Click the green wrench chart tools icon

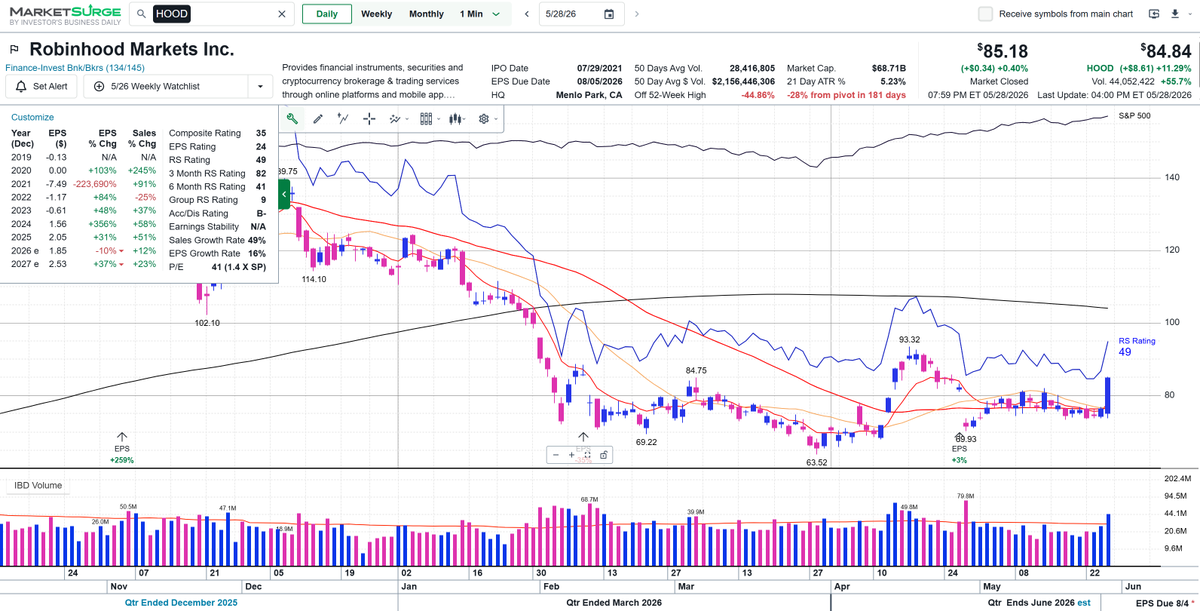click(x=291, y=118)
